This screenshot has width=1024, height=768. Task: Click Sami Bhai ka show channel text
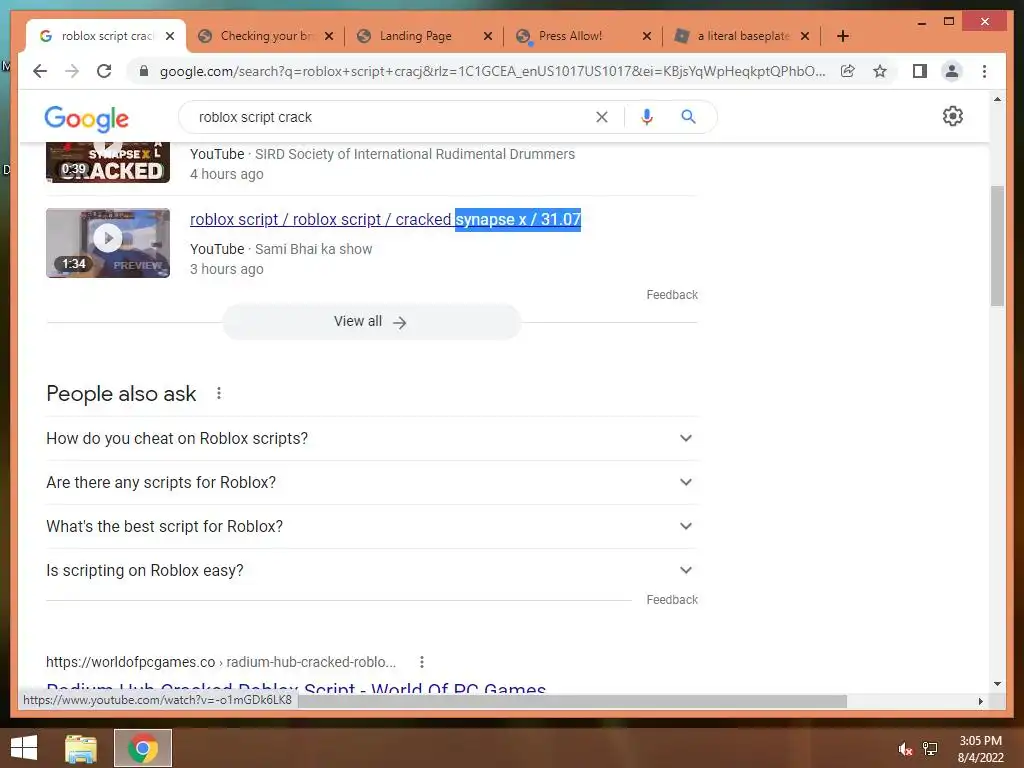[313, 249]
